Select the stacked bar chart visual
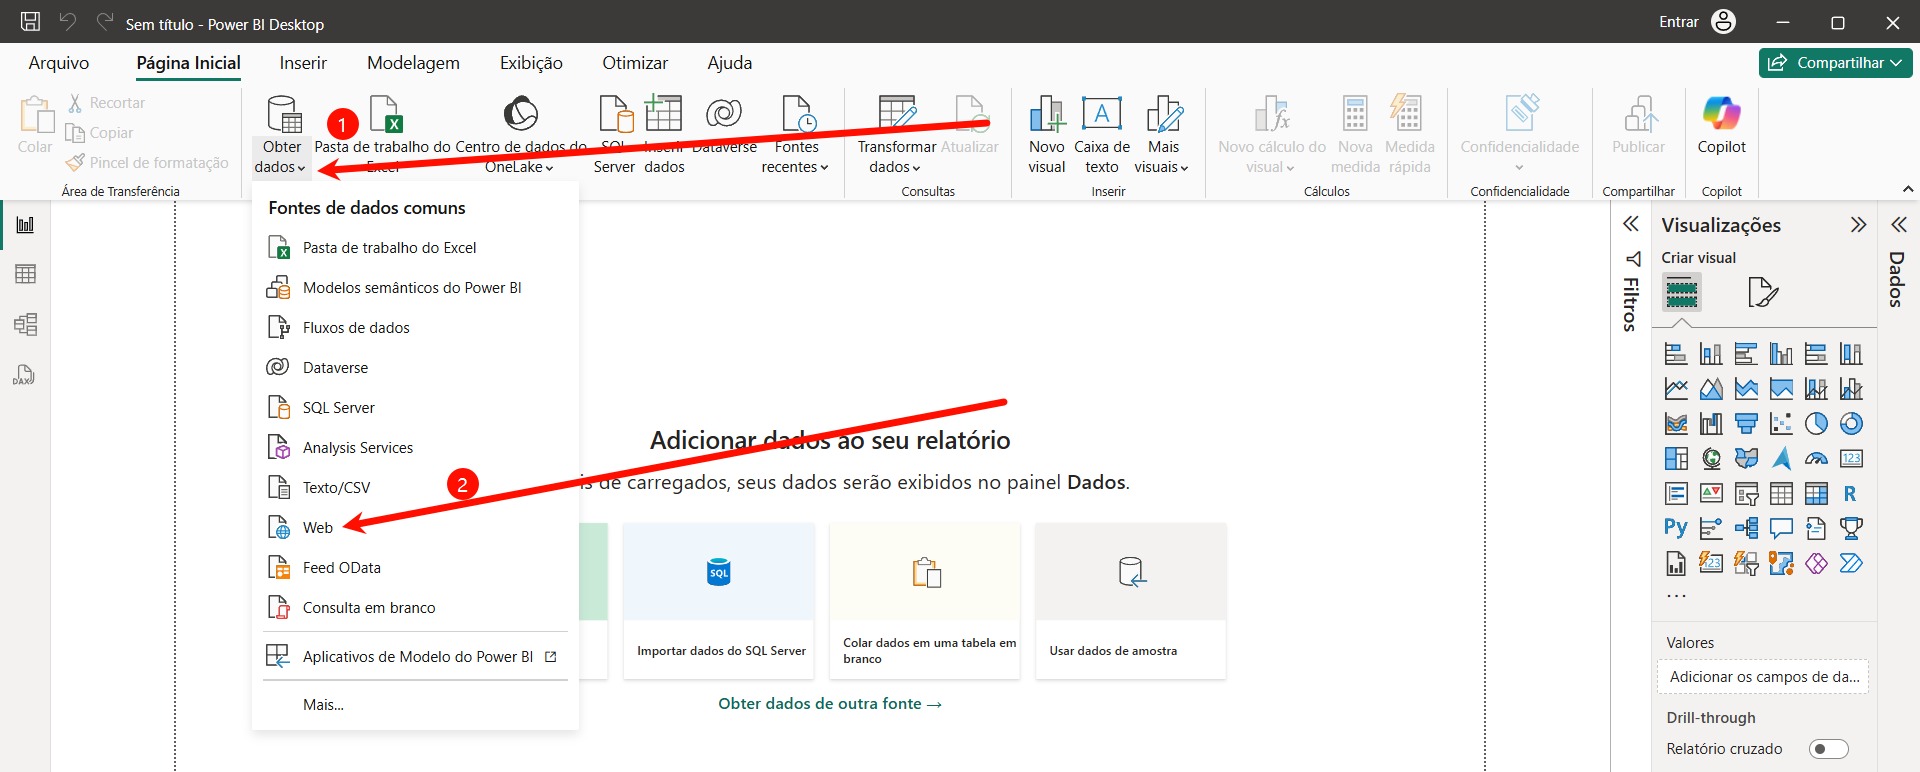This screenshot has height=772, width=1920. click(1676, 354)
